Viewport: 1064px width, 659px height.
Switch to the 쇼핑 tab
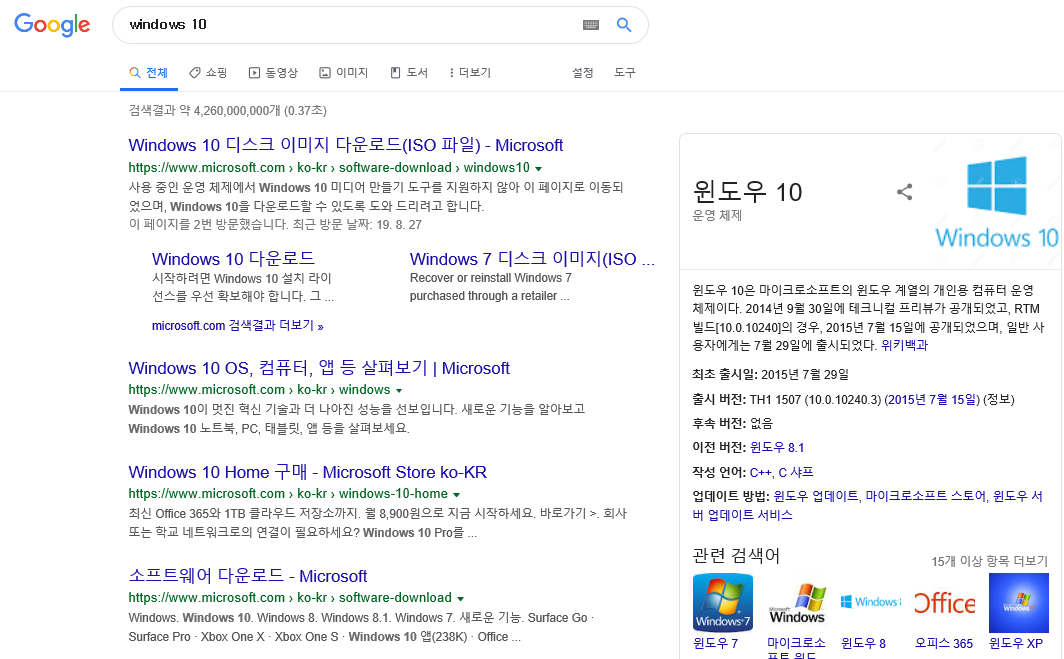(208, 73)
